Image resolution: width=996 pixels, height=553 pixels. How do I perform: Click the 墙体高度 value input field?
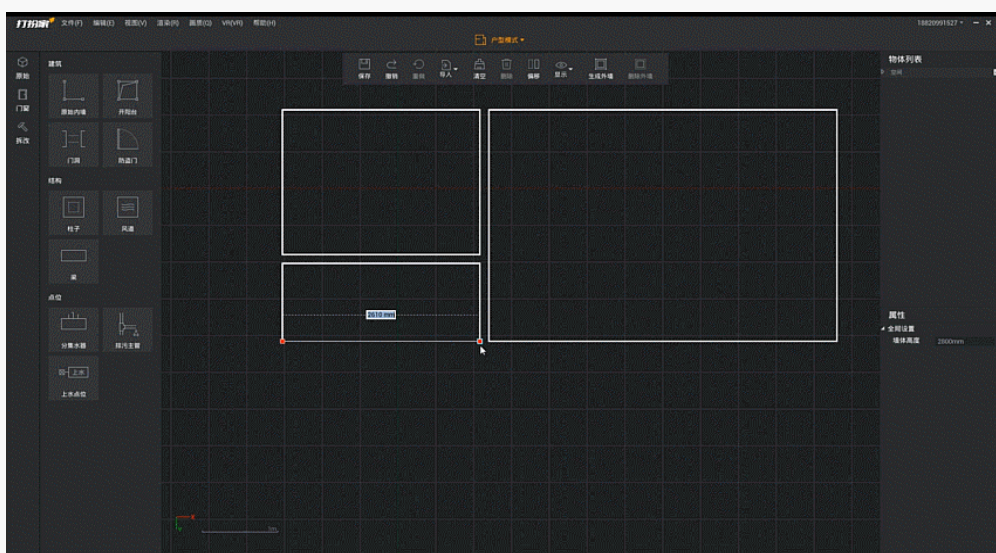[964, 342]
